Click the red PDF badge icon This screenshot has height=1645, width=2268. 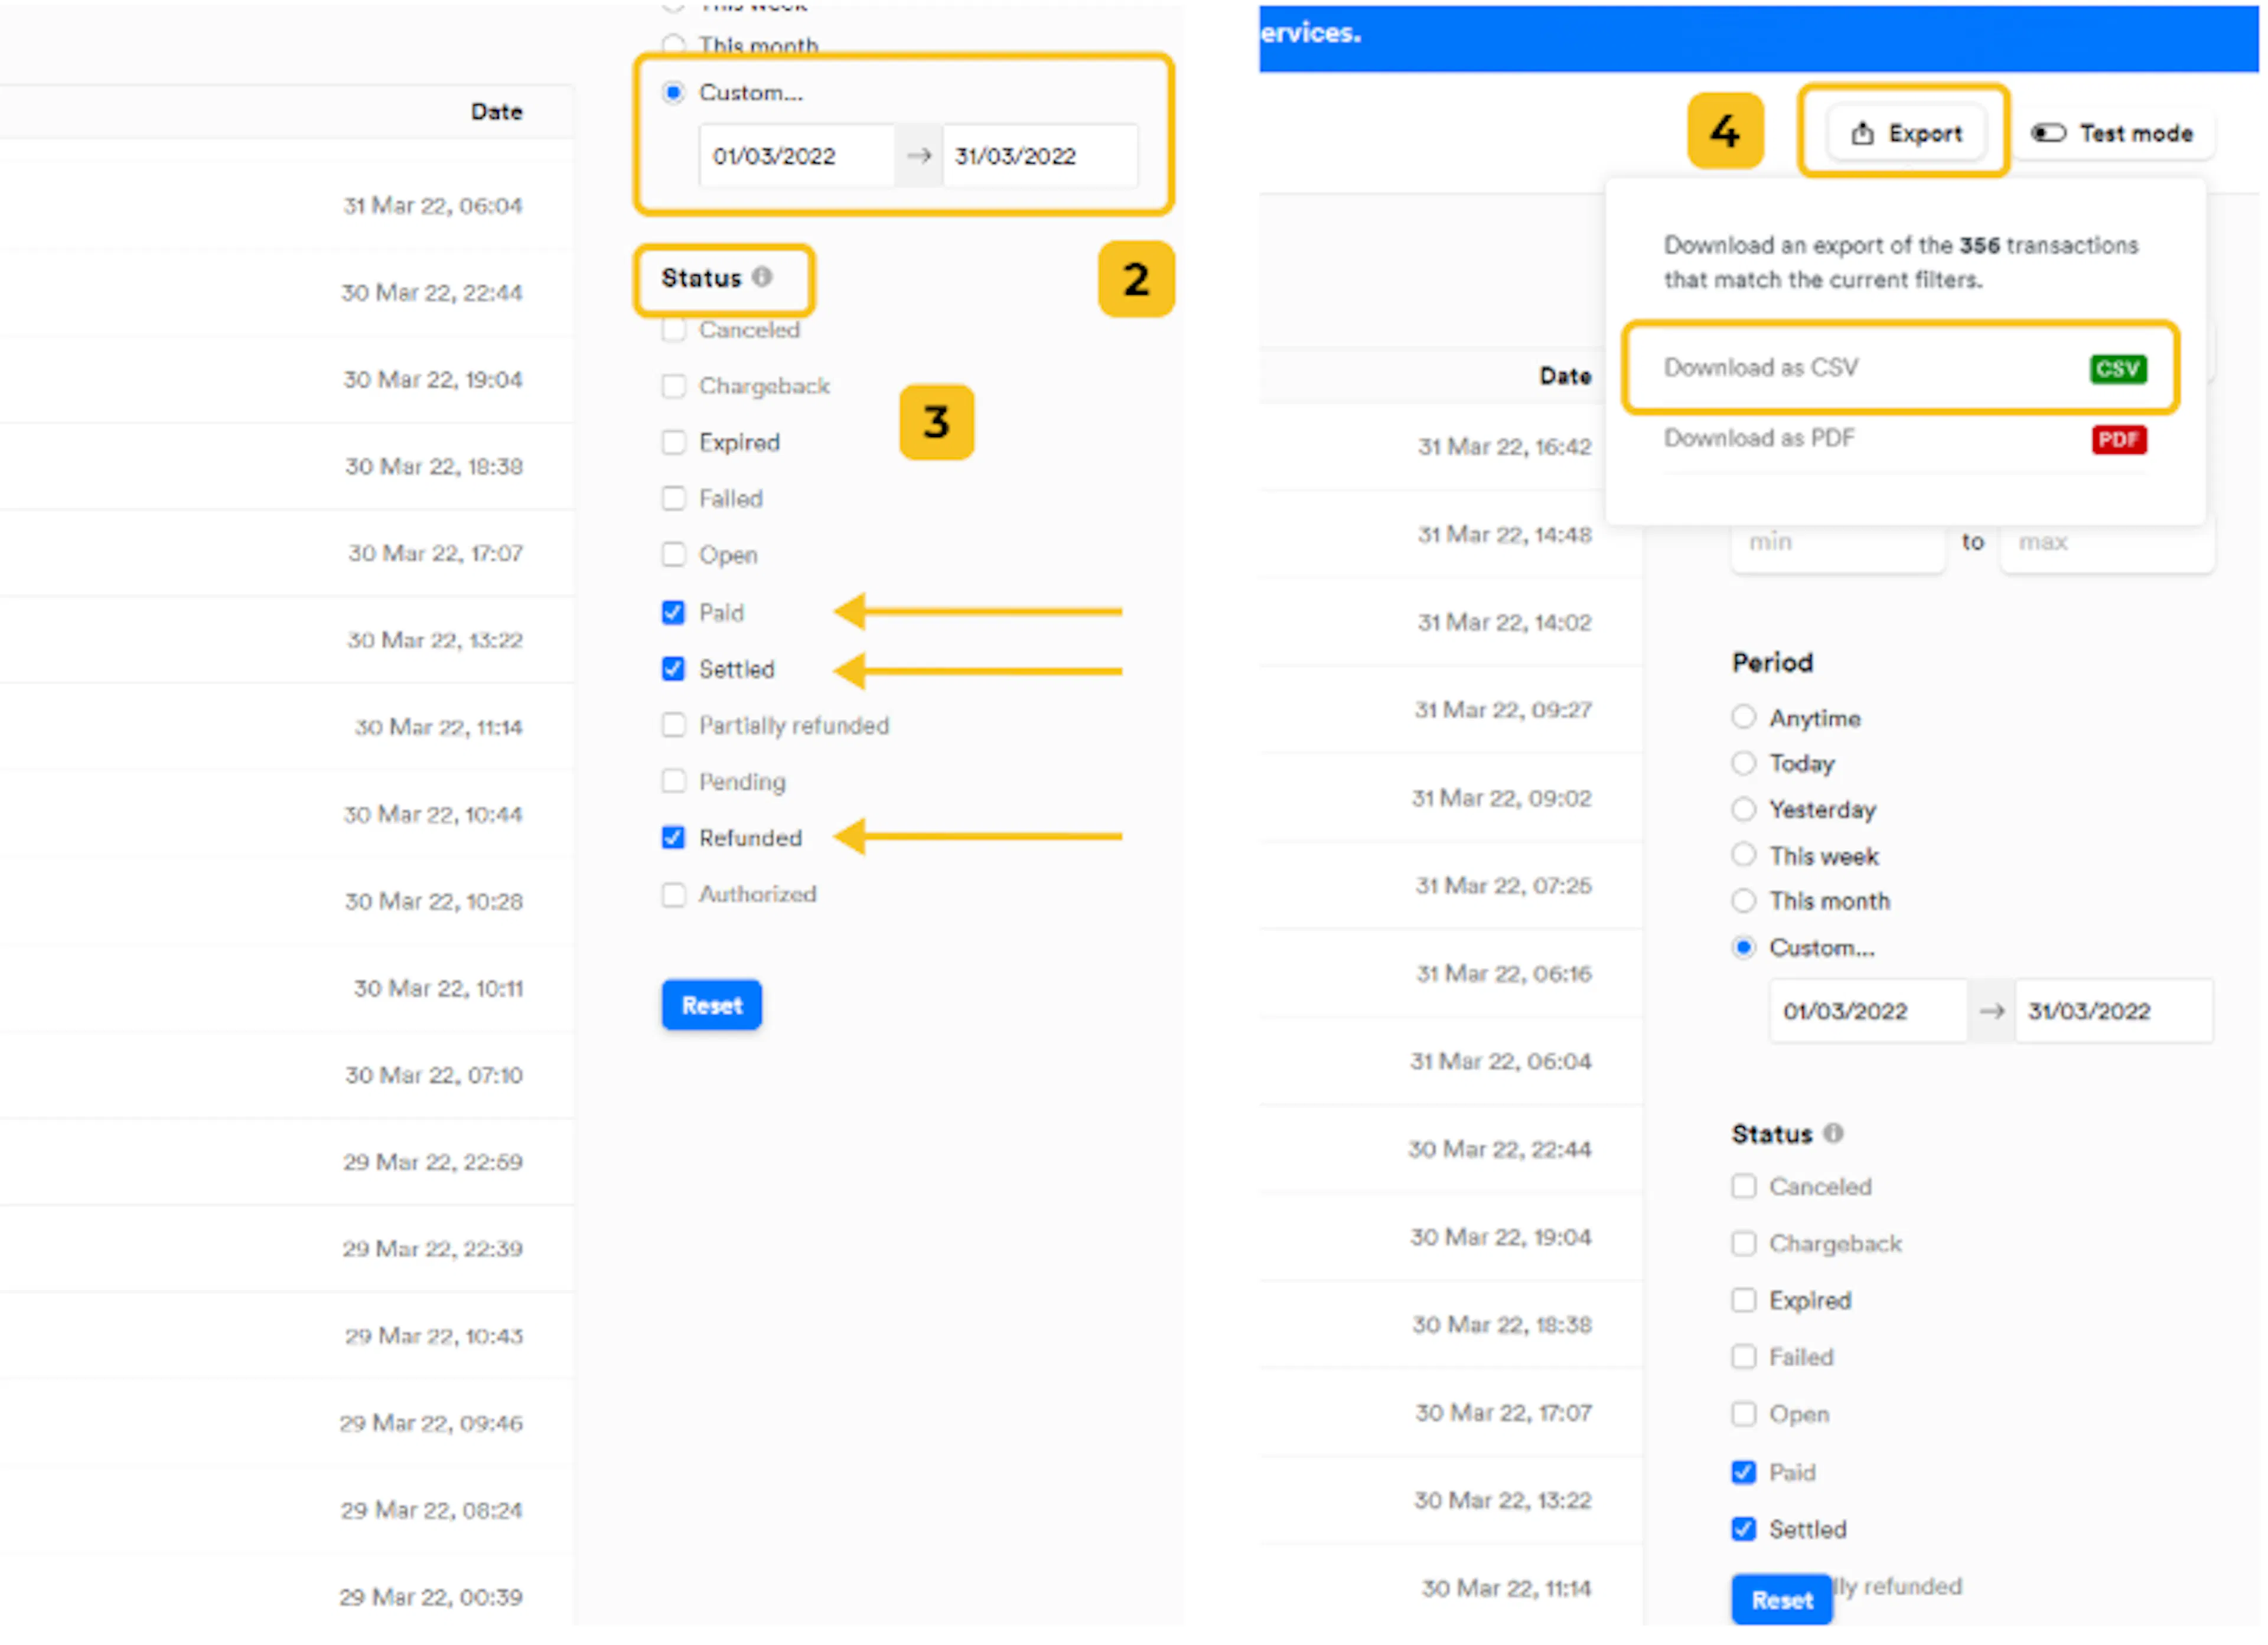point(2118,439)
